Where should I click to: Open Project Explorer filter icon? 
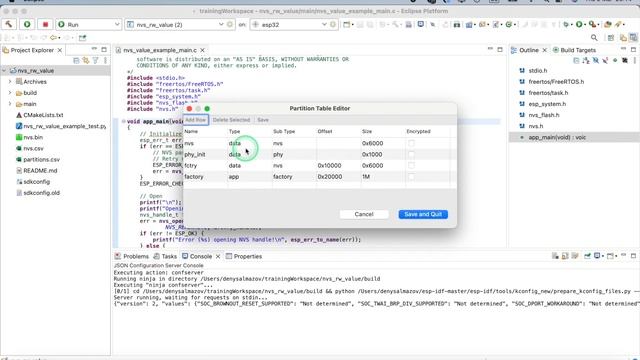click(96, 60)
